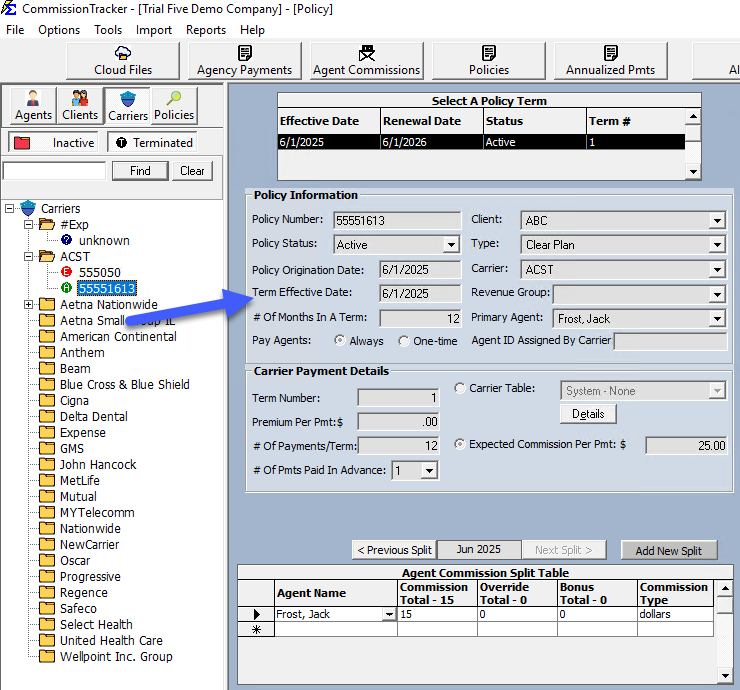Choose the Carrier Table radio button
740x690 pixels.
pos(460,389)
